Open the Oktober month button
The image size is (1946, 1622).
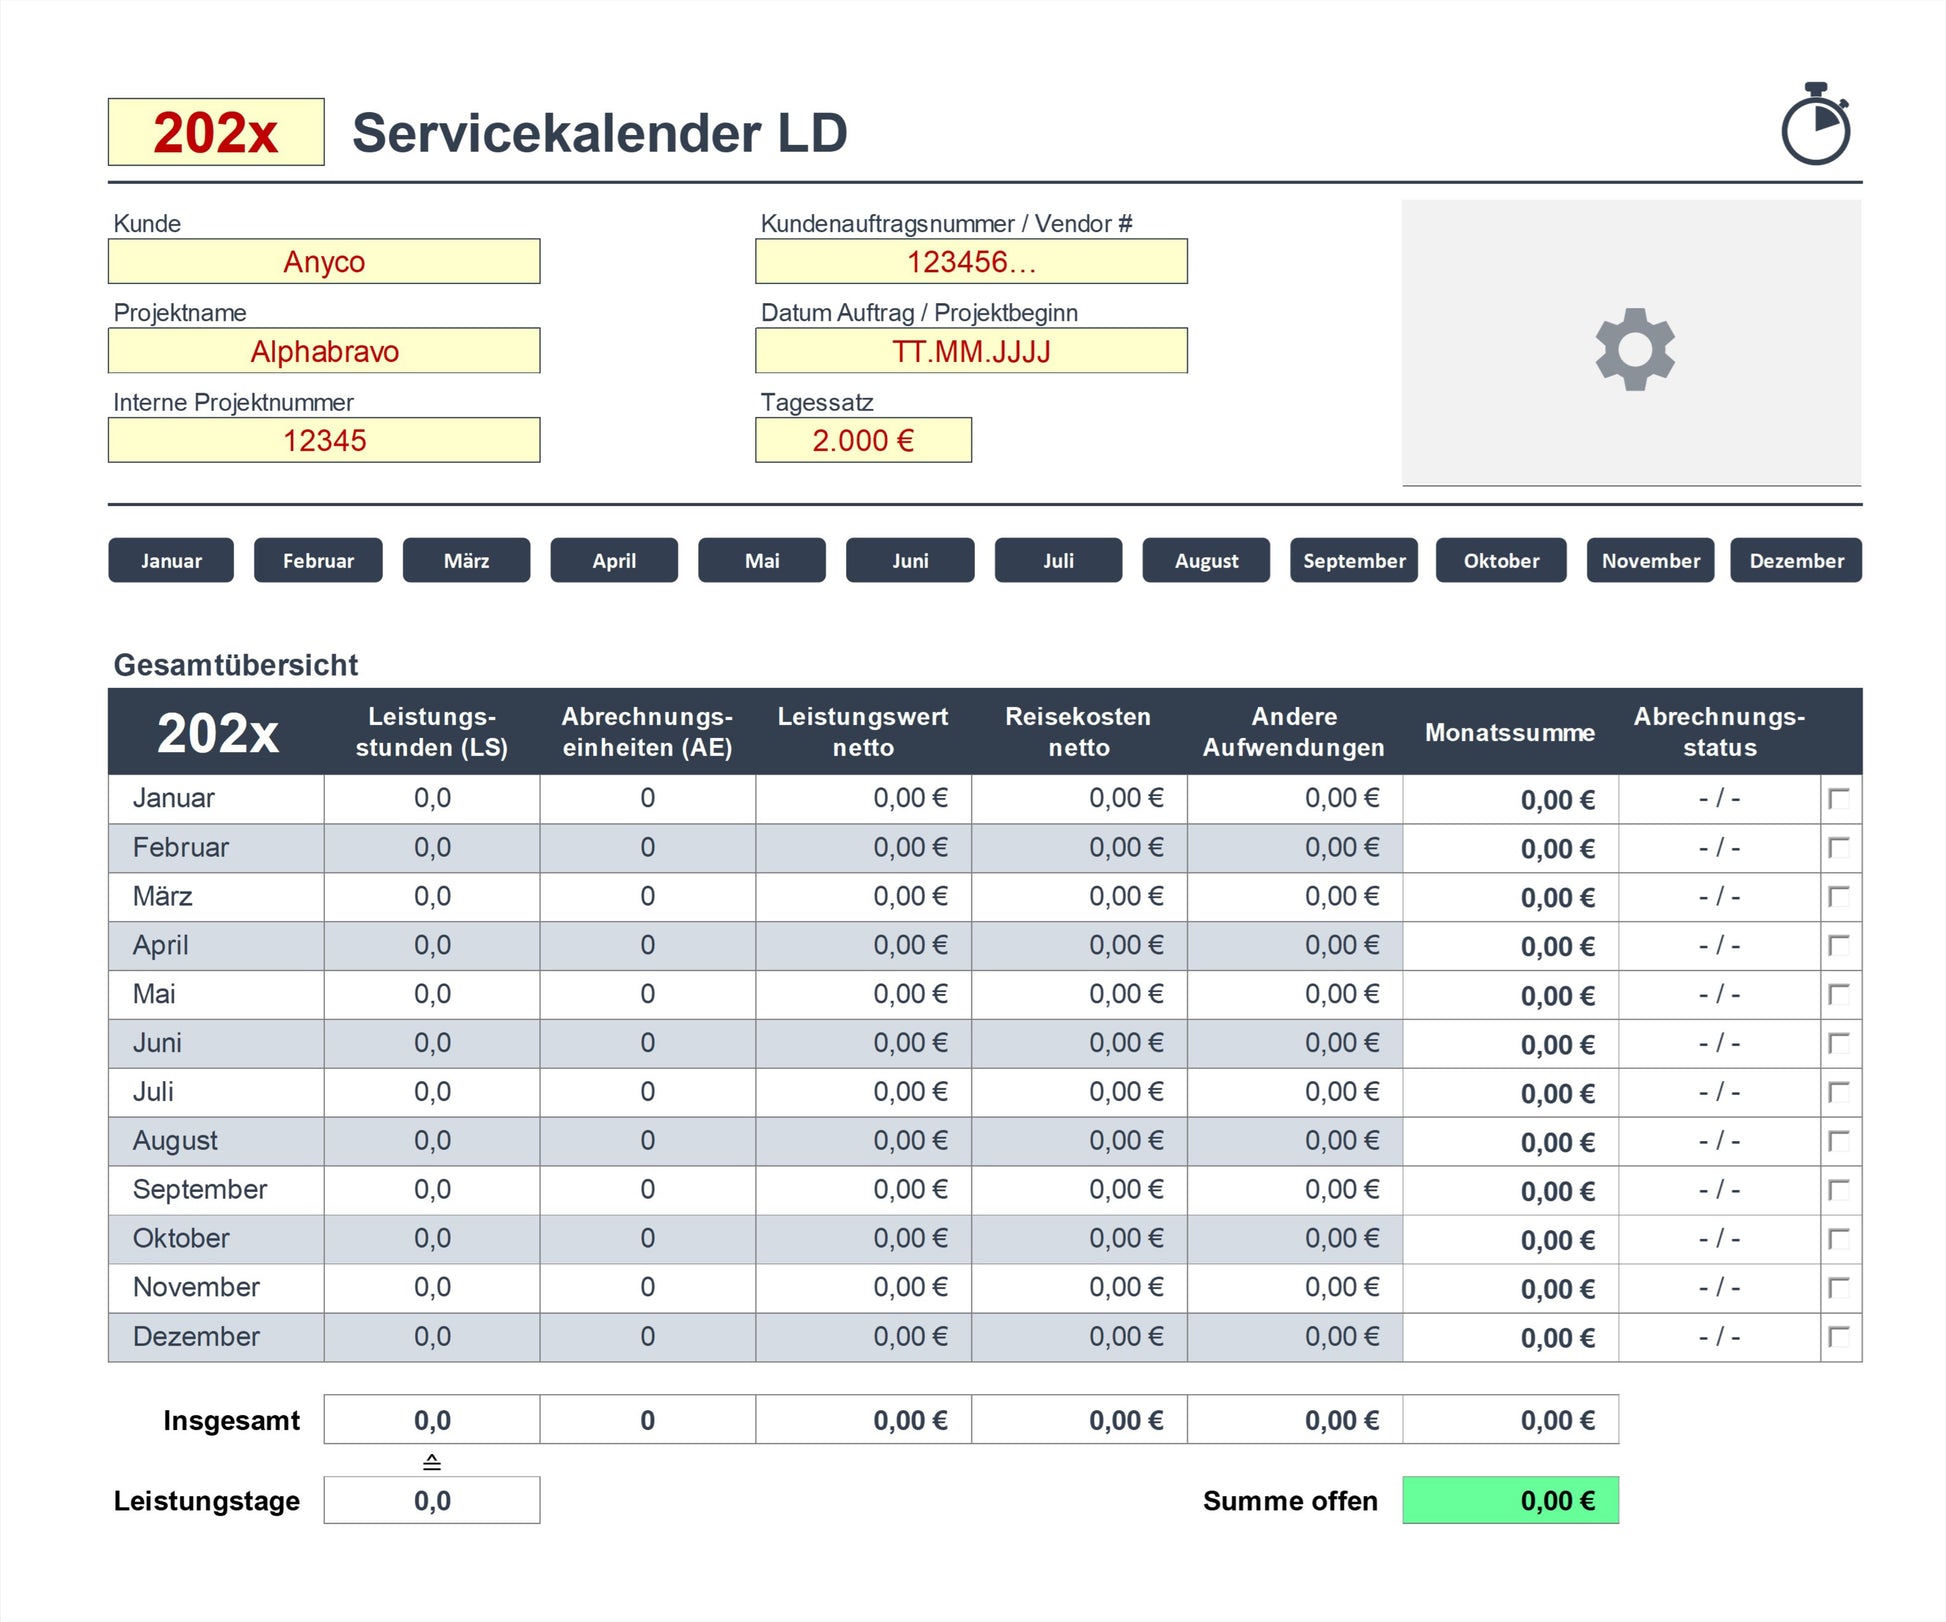(x=1501, y=560)
